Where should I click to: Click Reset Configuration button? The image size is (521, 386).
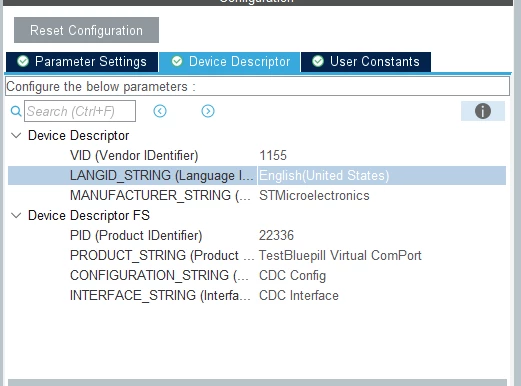86,30
